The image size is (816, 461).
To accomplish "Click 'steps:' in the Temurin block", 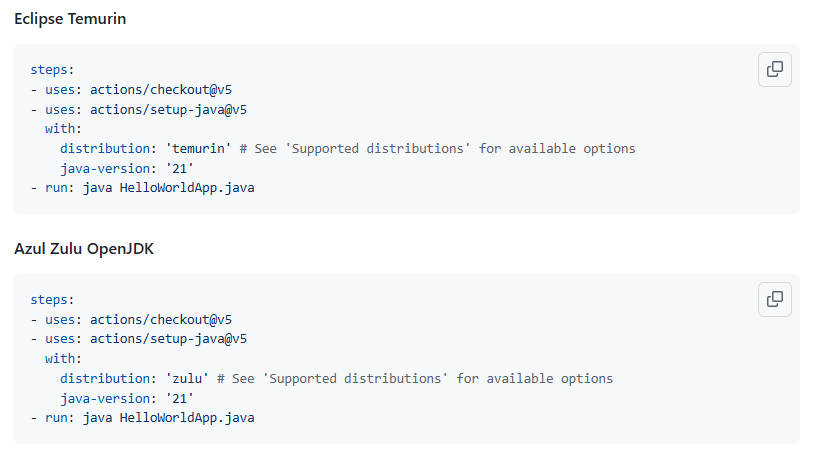I will pyautogui.click(x=52, y=70).
